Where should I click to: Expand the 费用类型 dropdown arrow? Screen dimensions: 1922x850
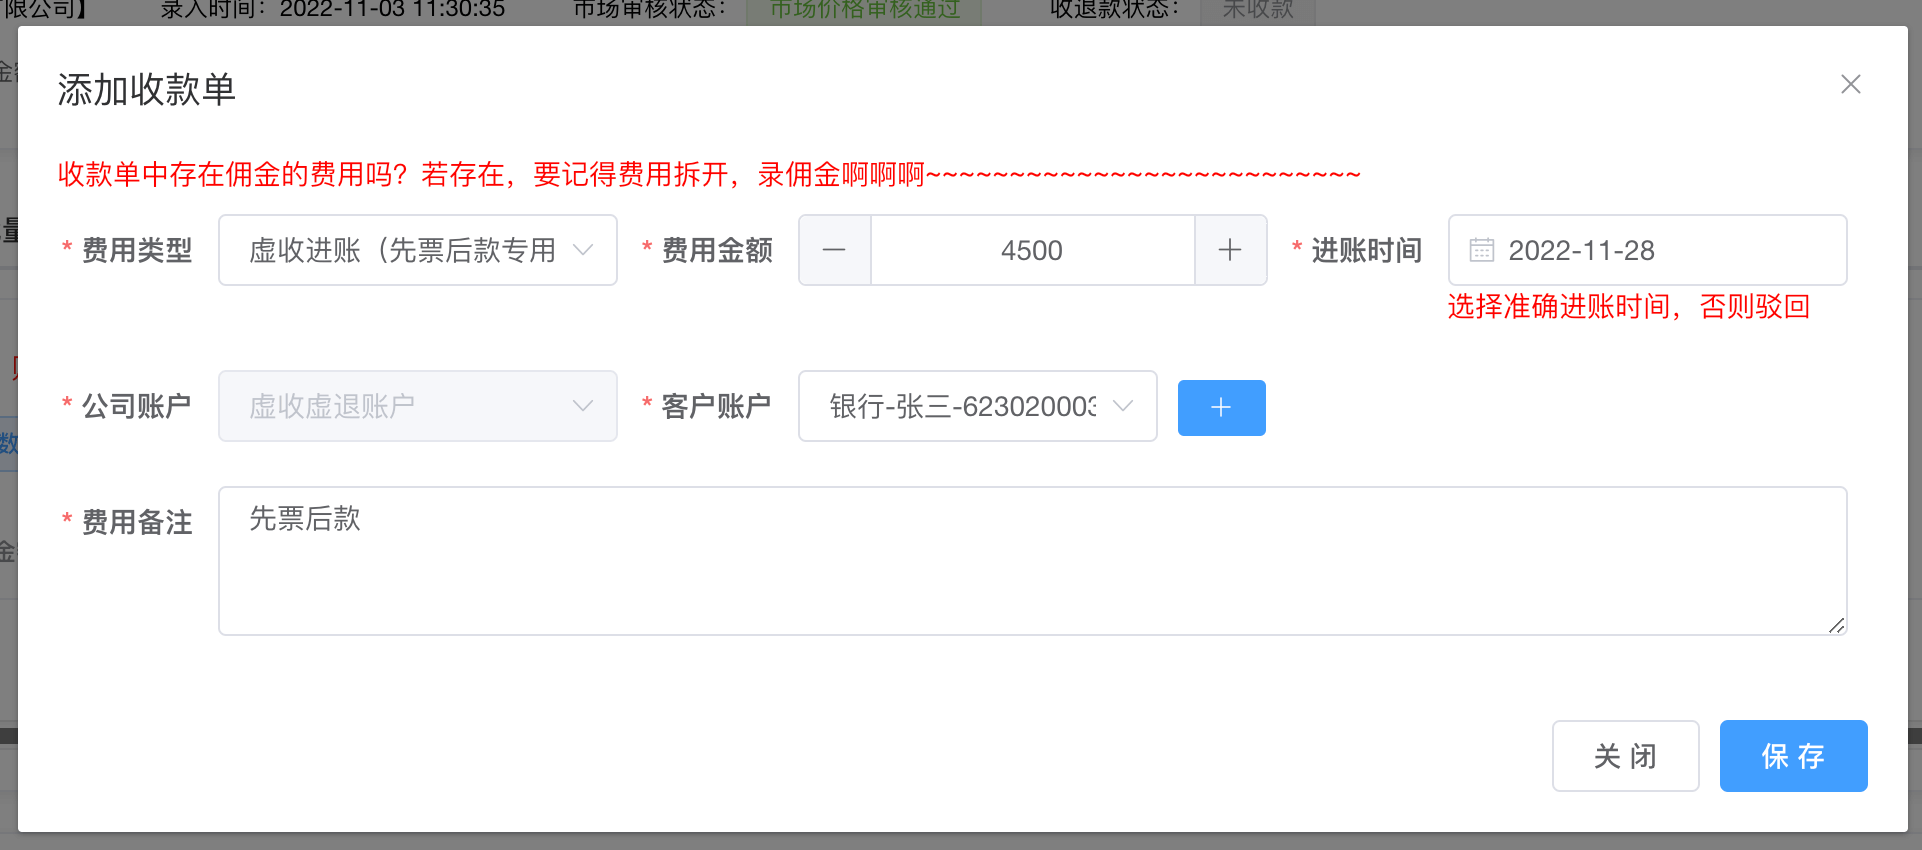583,250
